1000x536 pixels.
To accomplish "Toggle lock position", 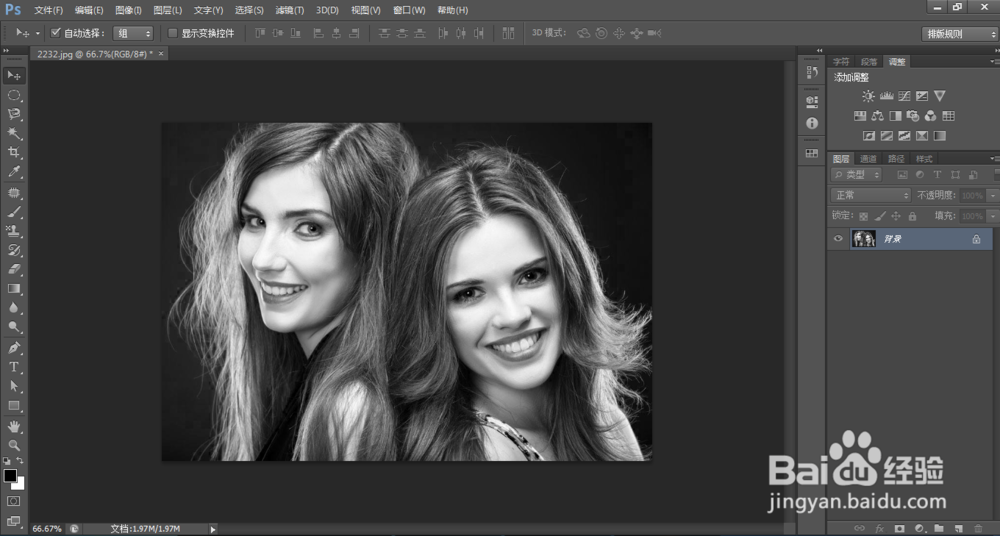I will pyautogui.click(x=896, y=216).
